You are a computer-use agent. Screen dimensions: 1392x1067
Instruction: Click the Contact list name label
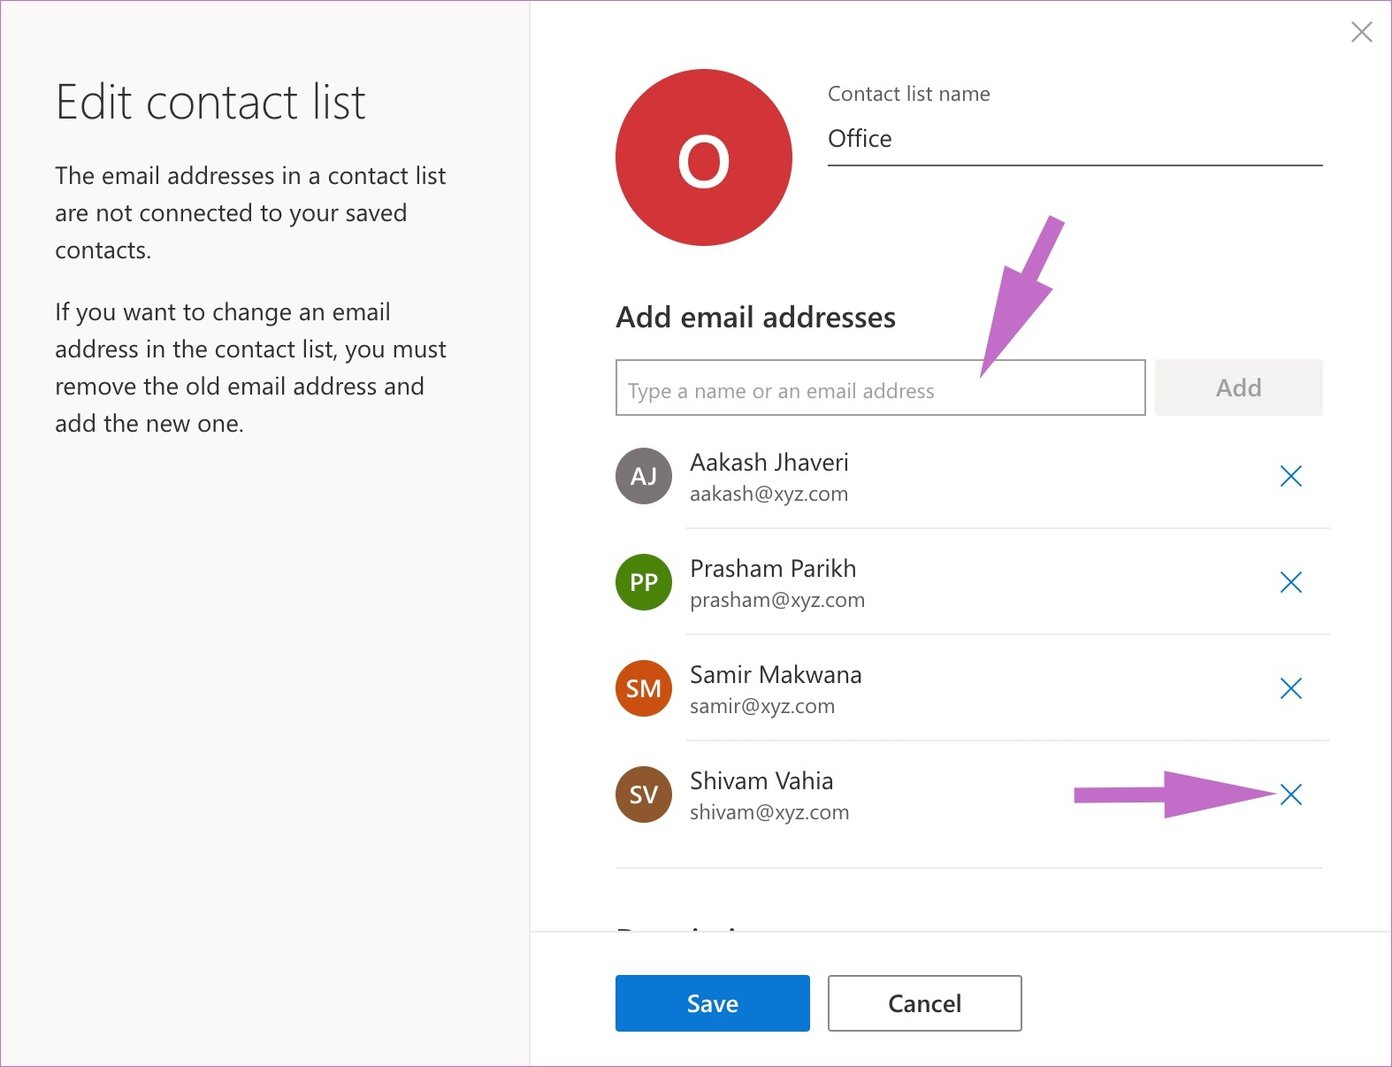[x=909, y=94]
